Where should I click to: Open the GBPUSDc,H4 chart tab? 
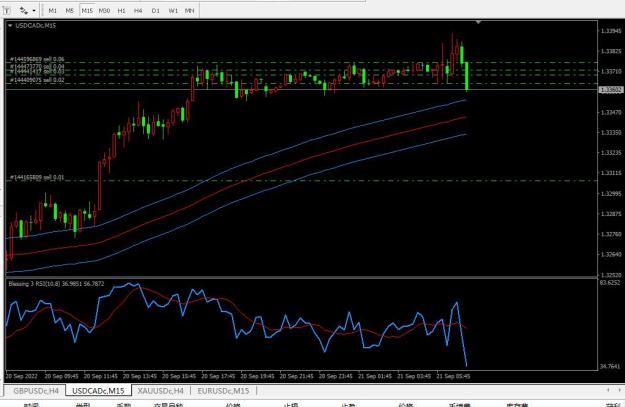pos(36,391)
